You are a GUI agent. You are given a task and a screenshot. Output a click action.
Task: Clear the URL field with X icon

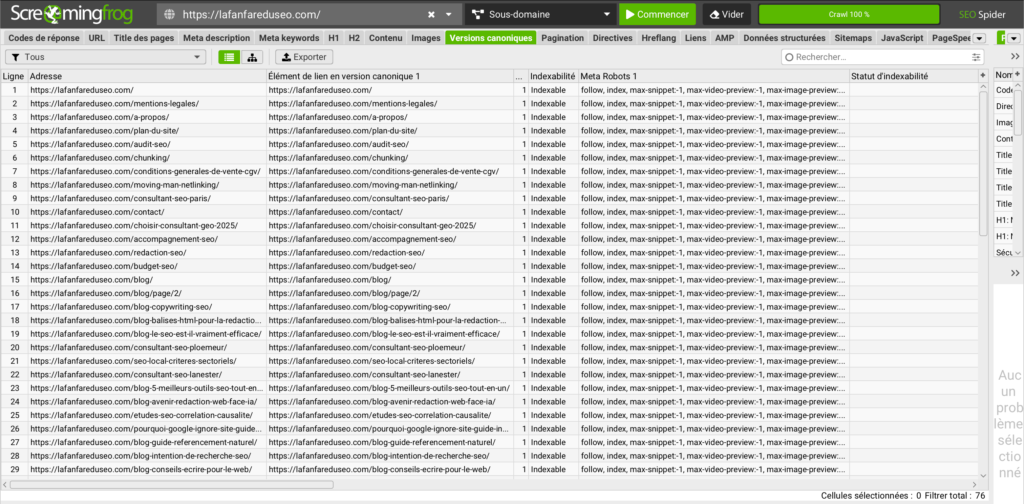(x=431, y=15)
